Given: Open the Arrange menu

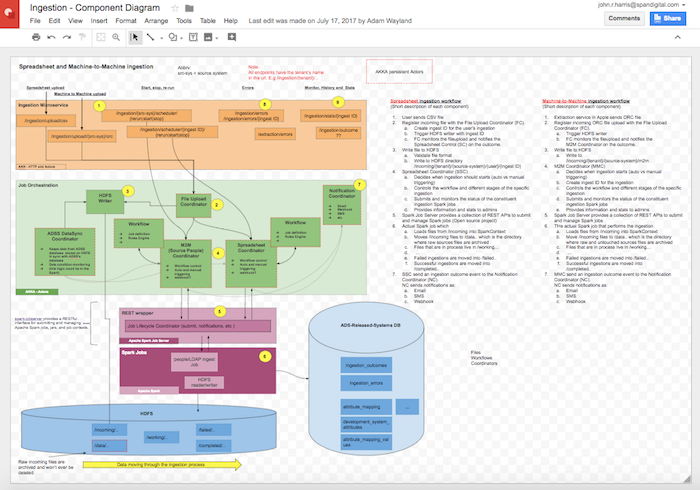Looking at the screenshot, I should [156, 21].
